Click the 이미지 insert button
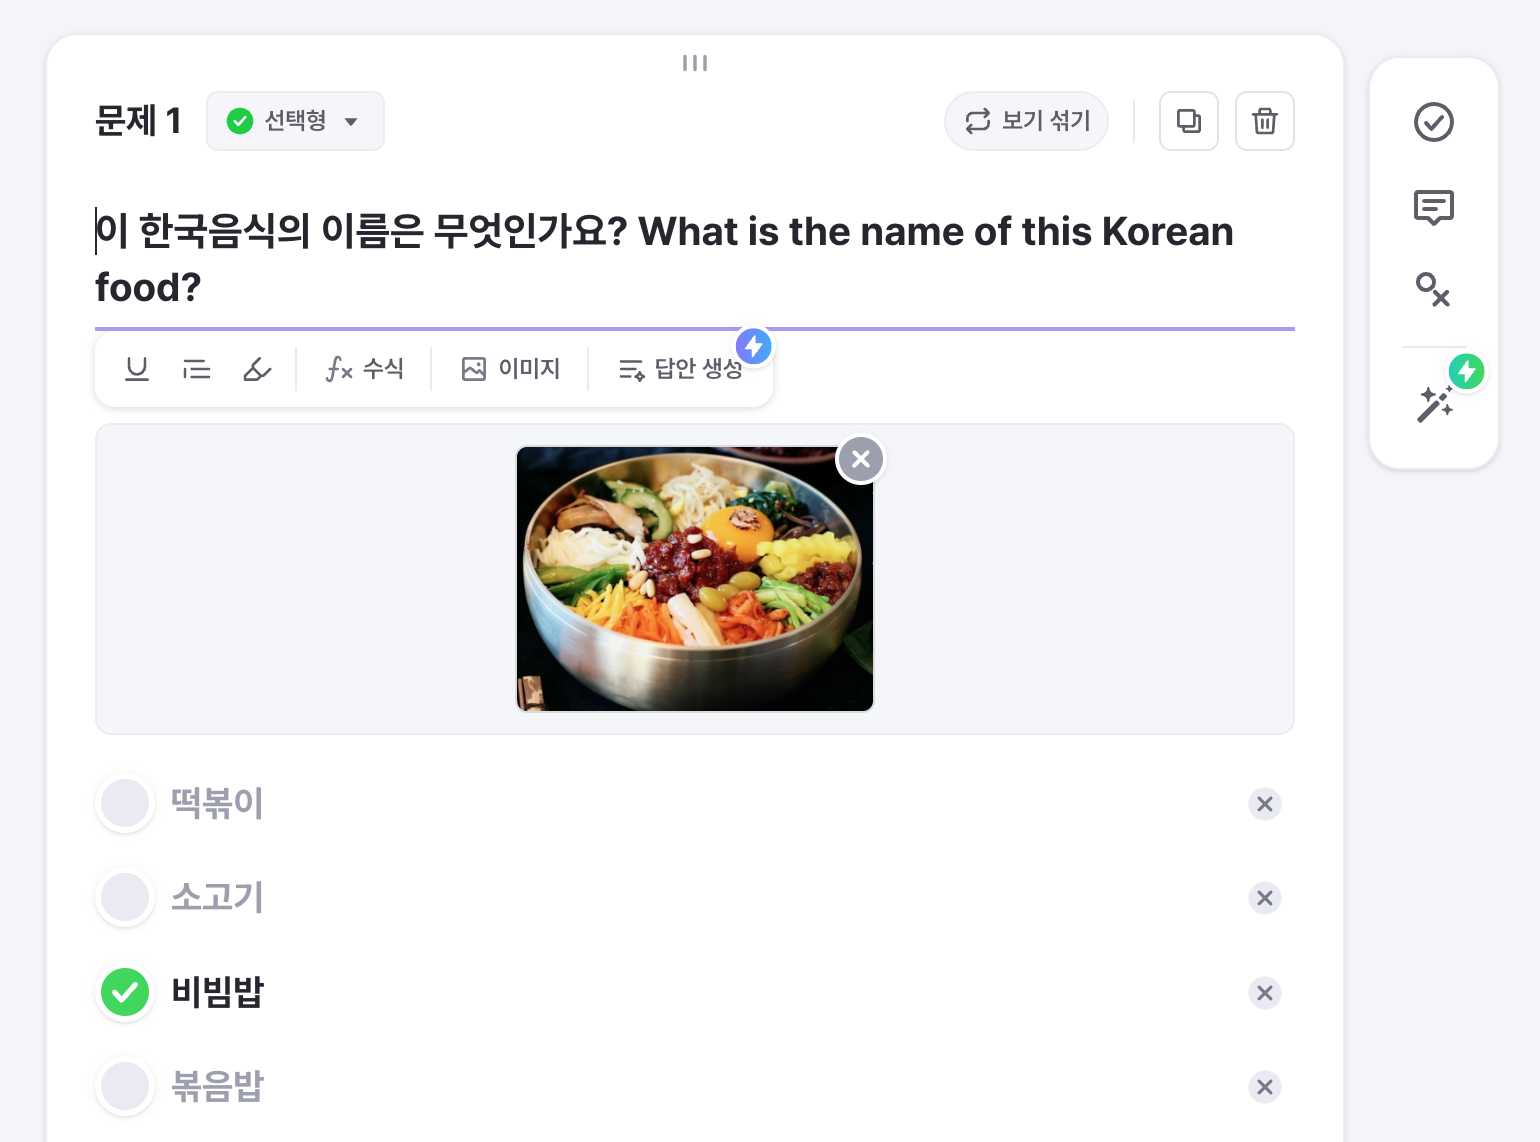This screenshot has height=1142, width=1540. 511,369
